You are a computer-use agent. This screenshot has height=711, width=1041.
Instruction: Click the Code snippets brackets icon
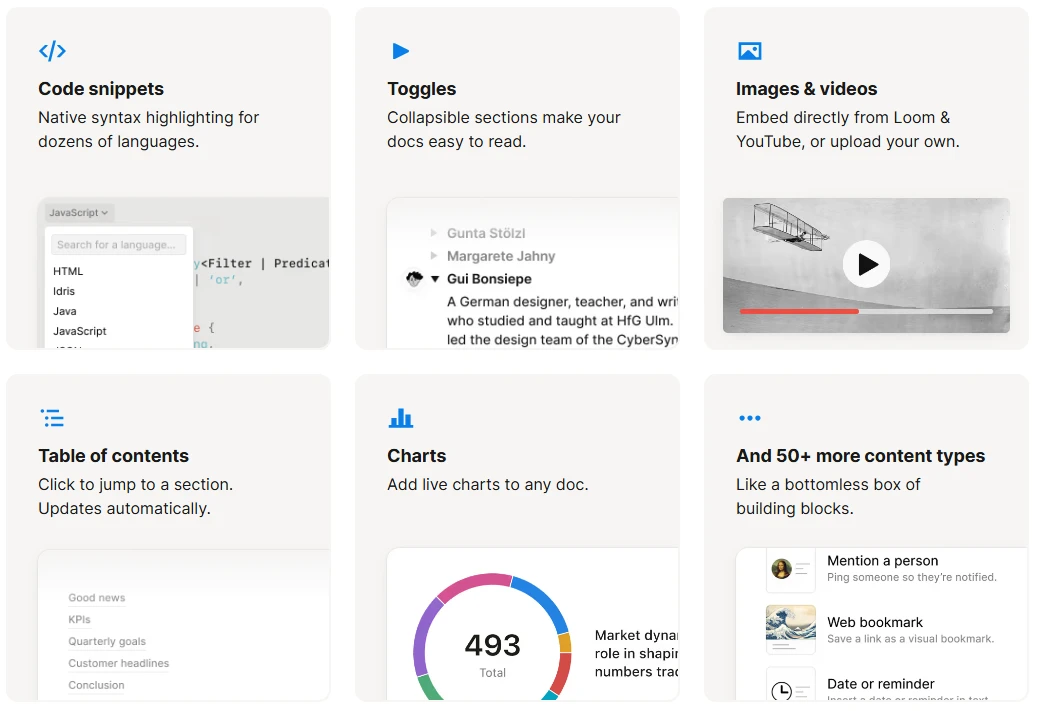[x=52, y=51]
